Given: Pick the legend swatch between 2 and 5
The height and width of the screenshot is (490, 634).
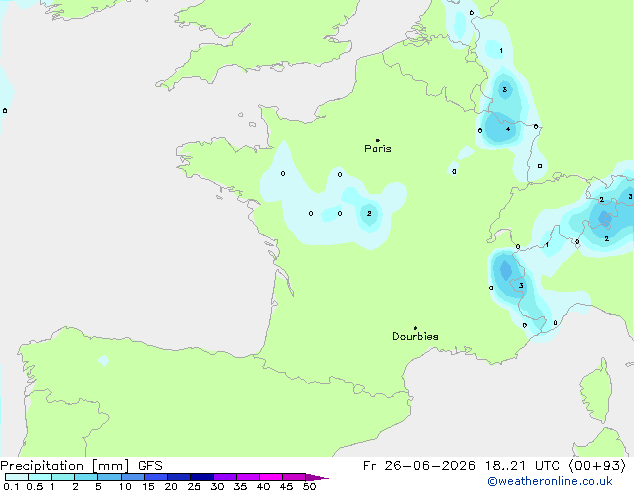Looking at the screenshot, I should pos(86,477).
